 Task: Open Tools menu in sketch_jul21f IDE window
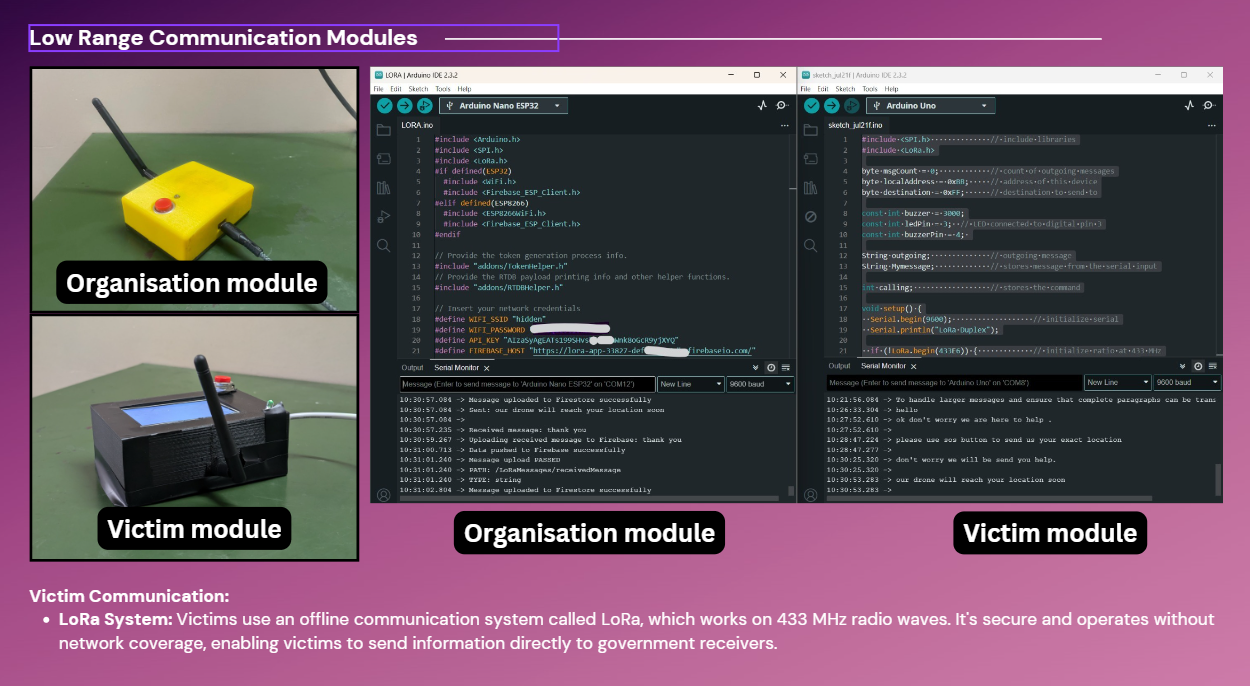870,89
